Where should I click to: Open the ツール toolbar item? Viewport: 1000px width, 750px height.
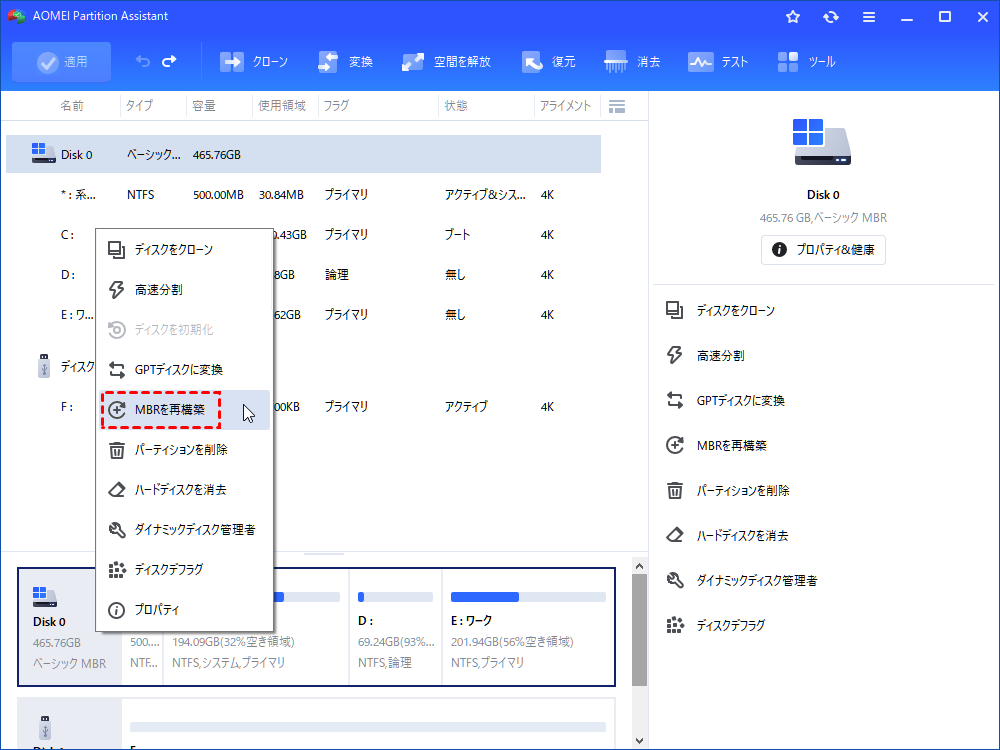click(806, 62)
